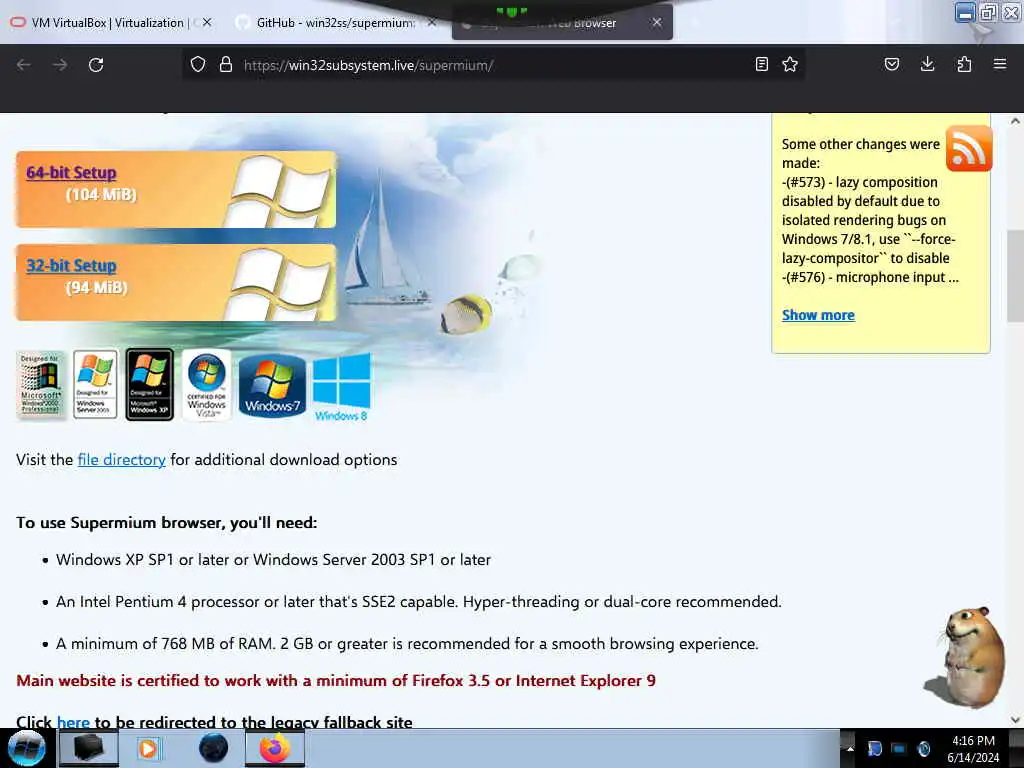
Task: Download the 64-bit Setup
Action: pyautogui.click(x=71, y=172)
